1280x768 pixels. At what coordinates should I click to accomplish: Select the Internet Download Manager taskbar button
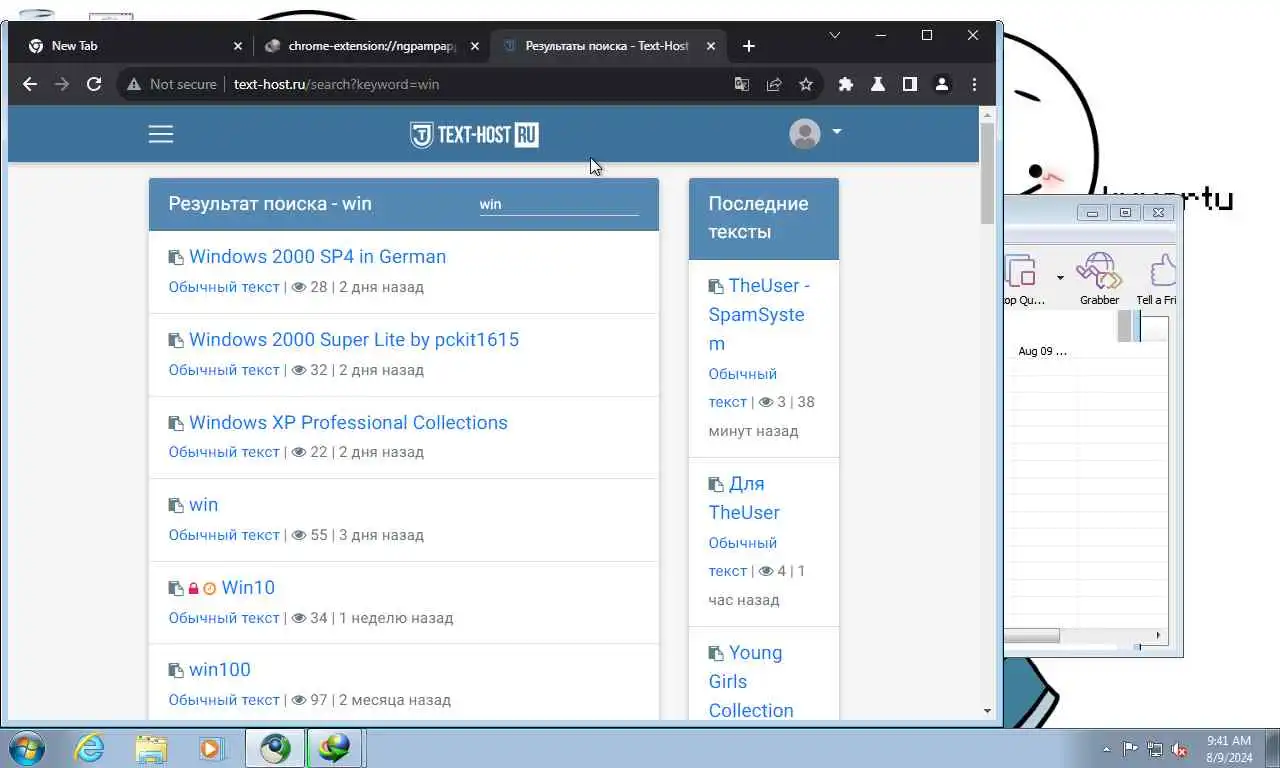coord(335,748)
